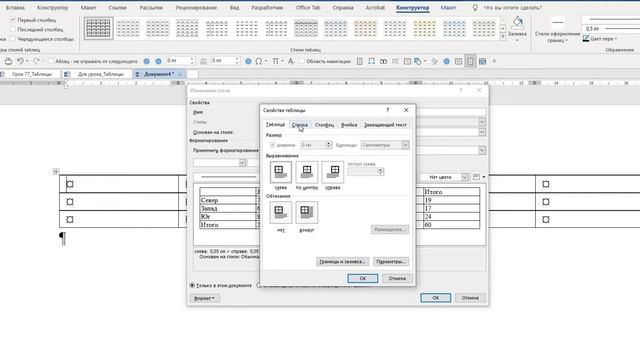The image size is (640, 360).
Task: Select the orange-tinted table style thumbnail
Action: 365,28
